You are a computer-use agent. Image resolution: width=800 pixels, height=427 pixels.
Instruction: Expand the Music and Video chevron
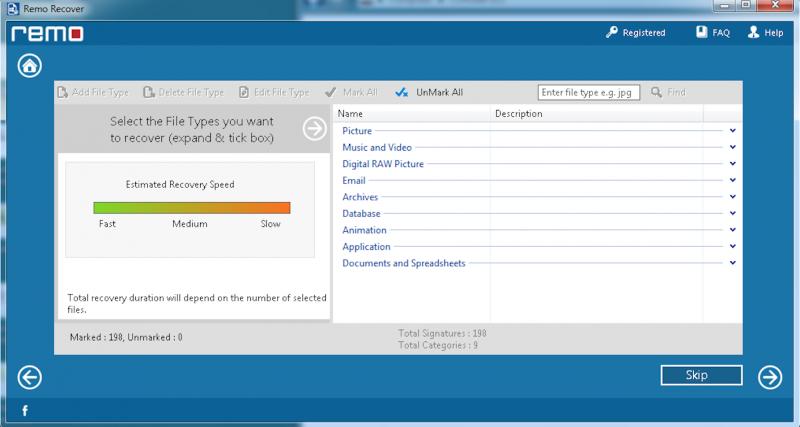tap(733, 147)
